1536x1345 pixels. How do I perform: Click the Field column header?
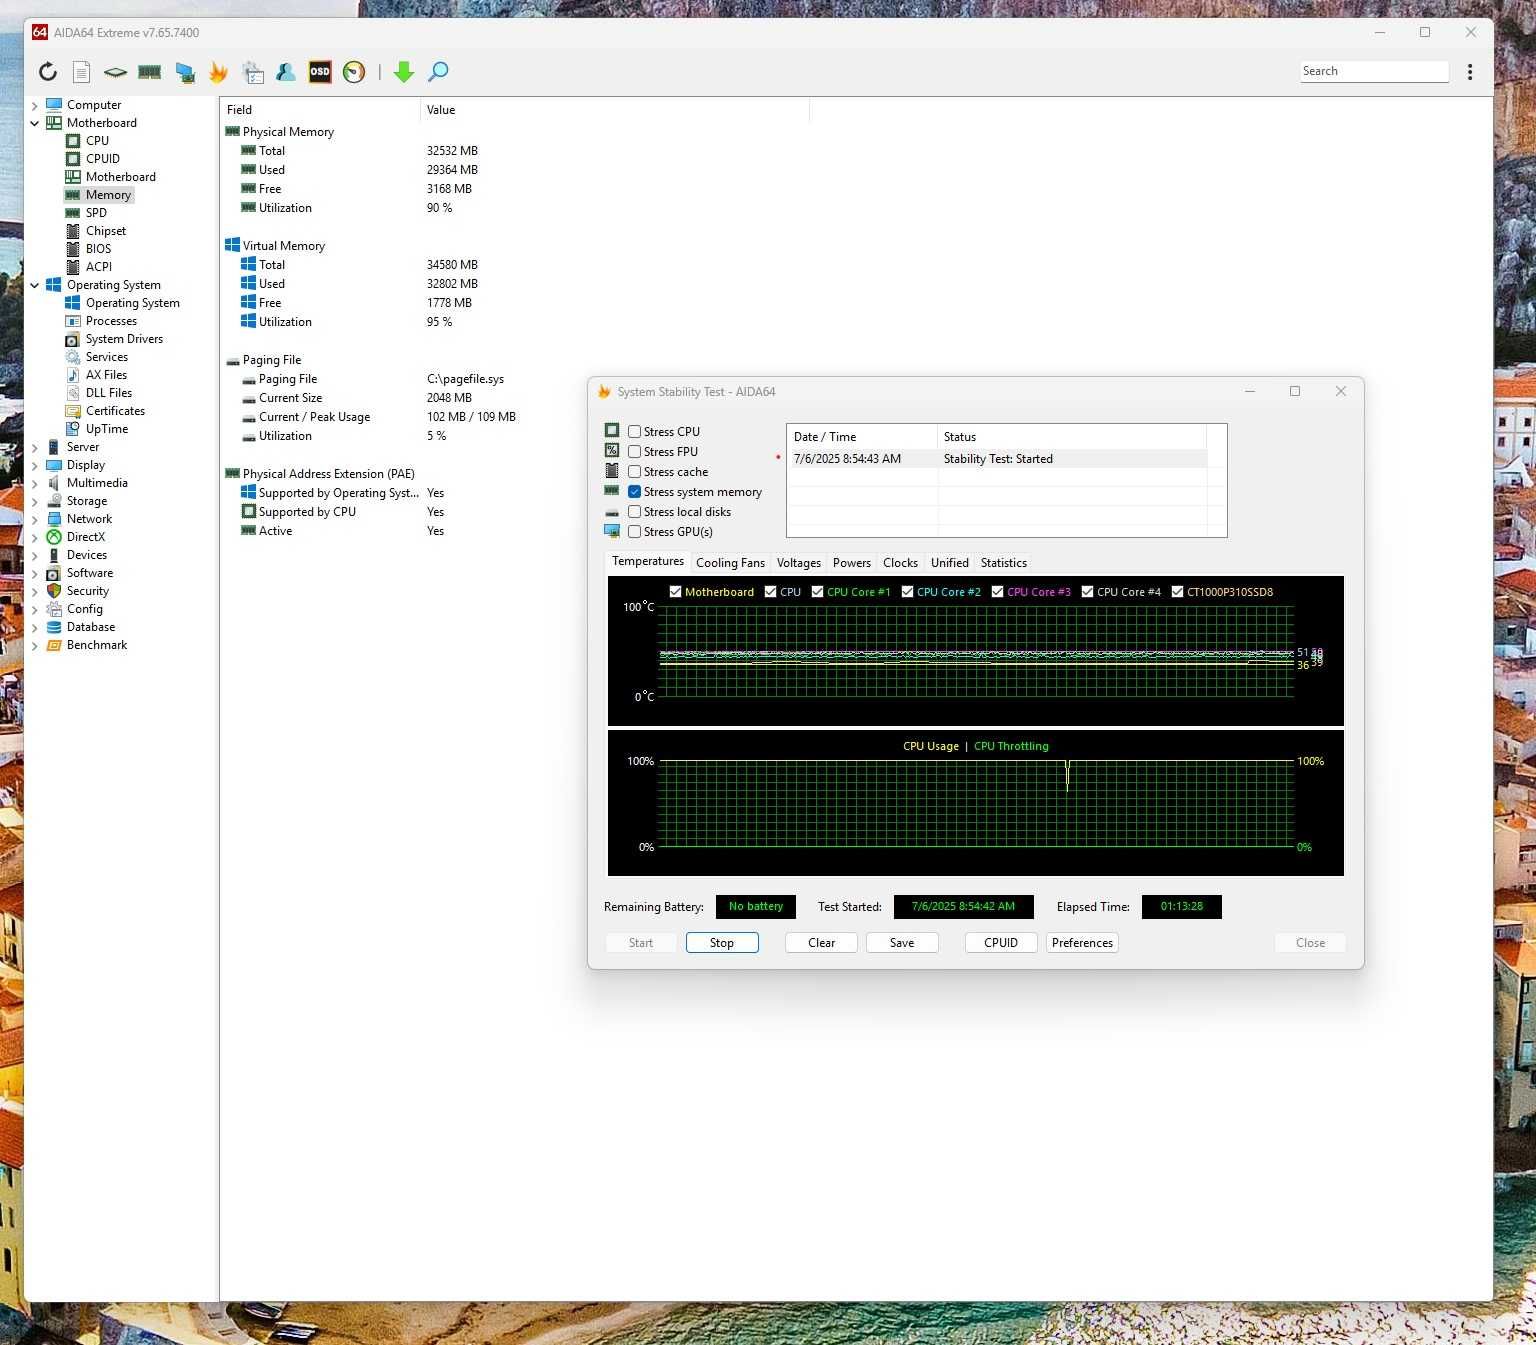[x=320, y=110]
